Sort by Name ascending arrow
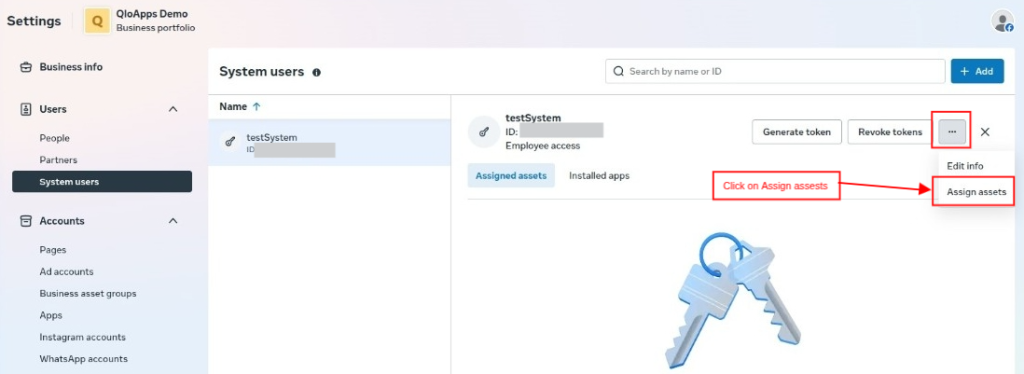The width and height of the screenshot is (1024, 374). coord(257,106)
